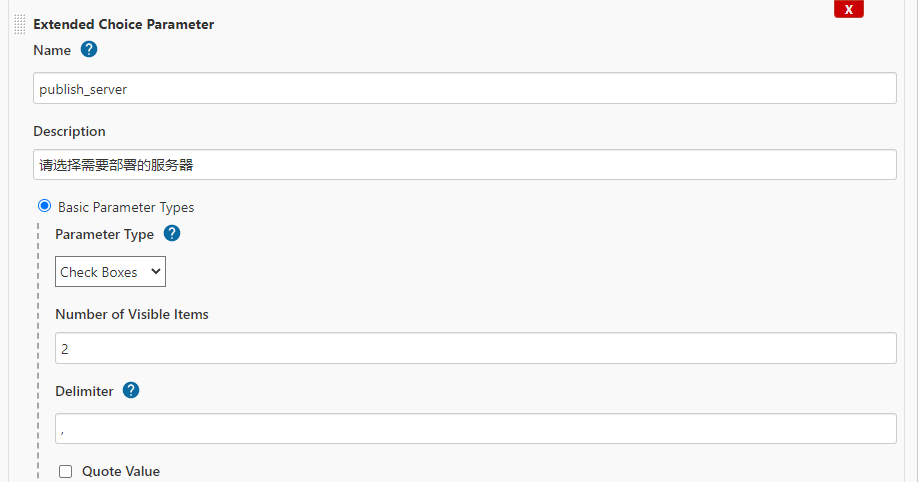Screen dimensions: 919x482
Task: Grab the dotted drag handle beside the parameter title
Action: click(x=19, y=25)
